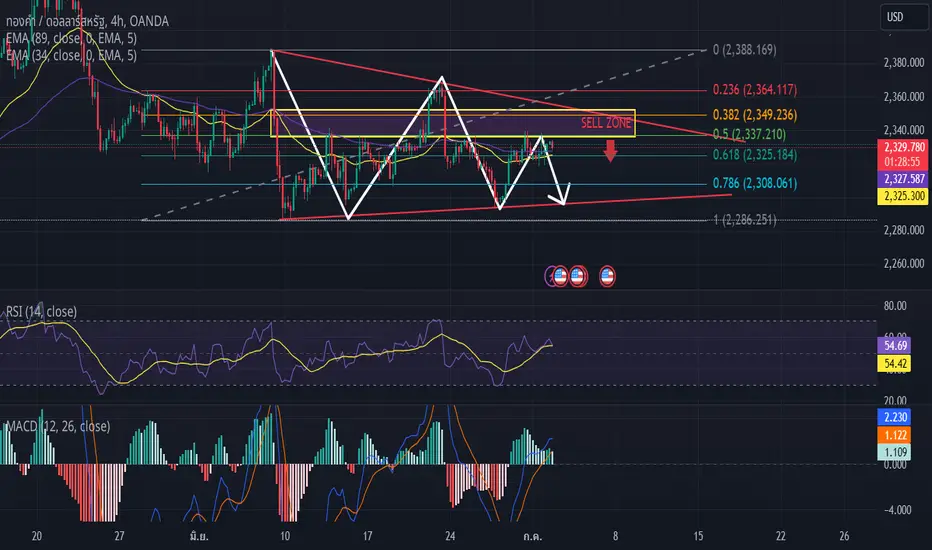Screen dimensions: 932x550
Task: Click the gold / US dollar 4h OANDA symbol title
Action: 87,21
